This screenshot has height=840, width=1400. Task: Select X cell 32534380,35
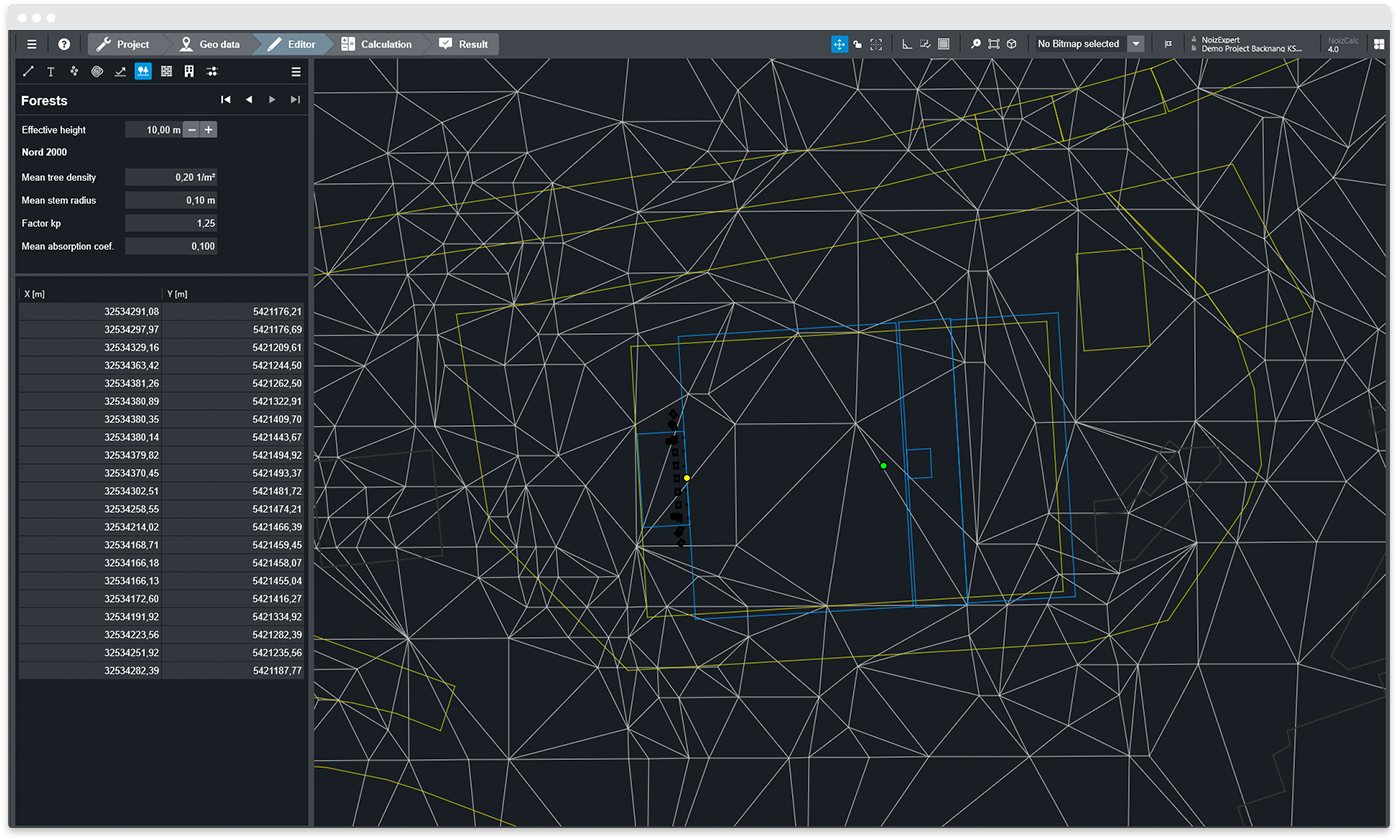(x=91, y=420)
